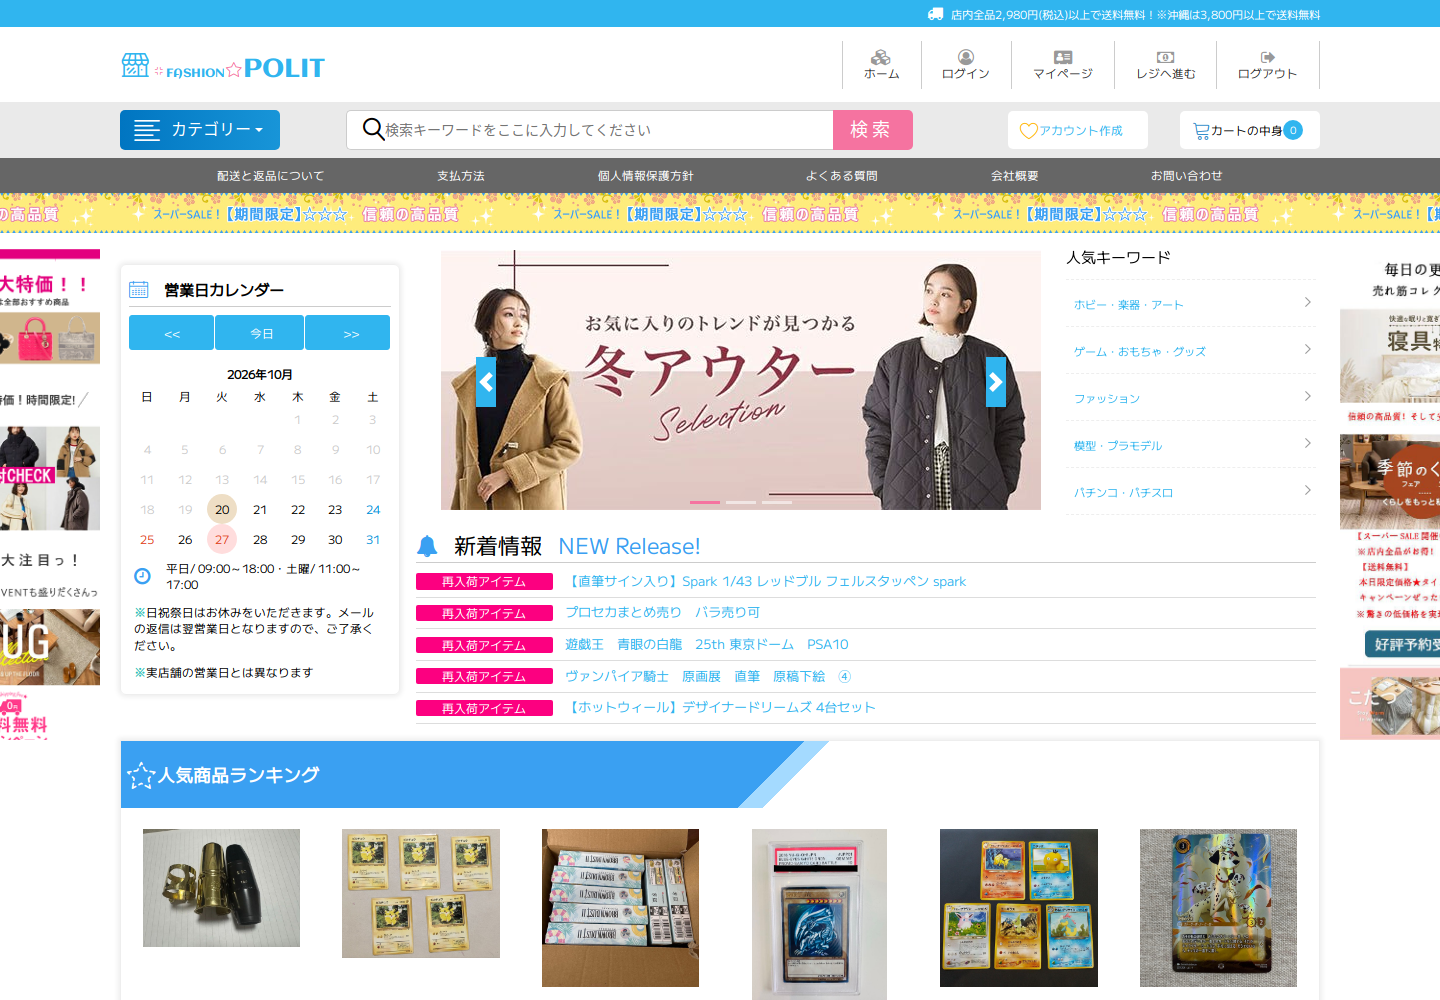Click the magnifier icon in search bar
Viewport: 1440px width, 1000px height.
tap(373, 130)
